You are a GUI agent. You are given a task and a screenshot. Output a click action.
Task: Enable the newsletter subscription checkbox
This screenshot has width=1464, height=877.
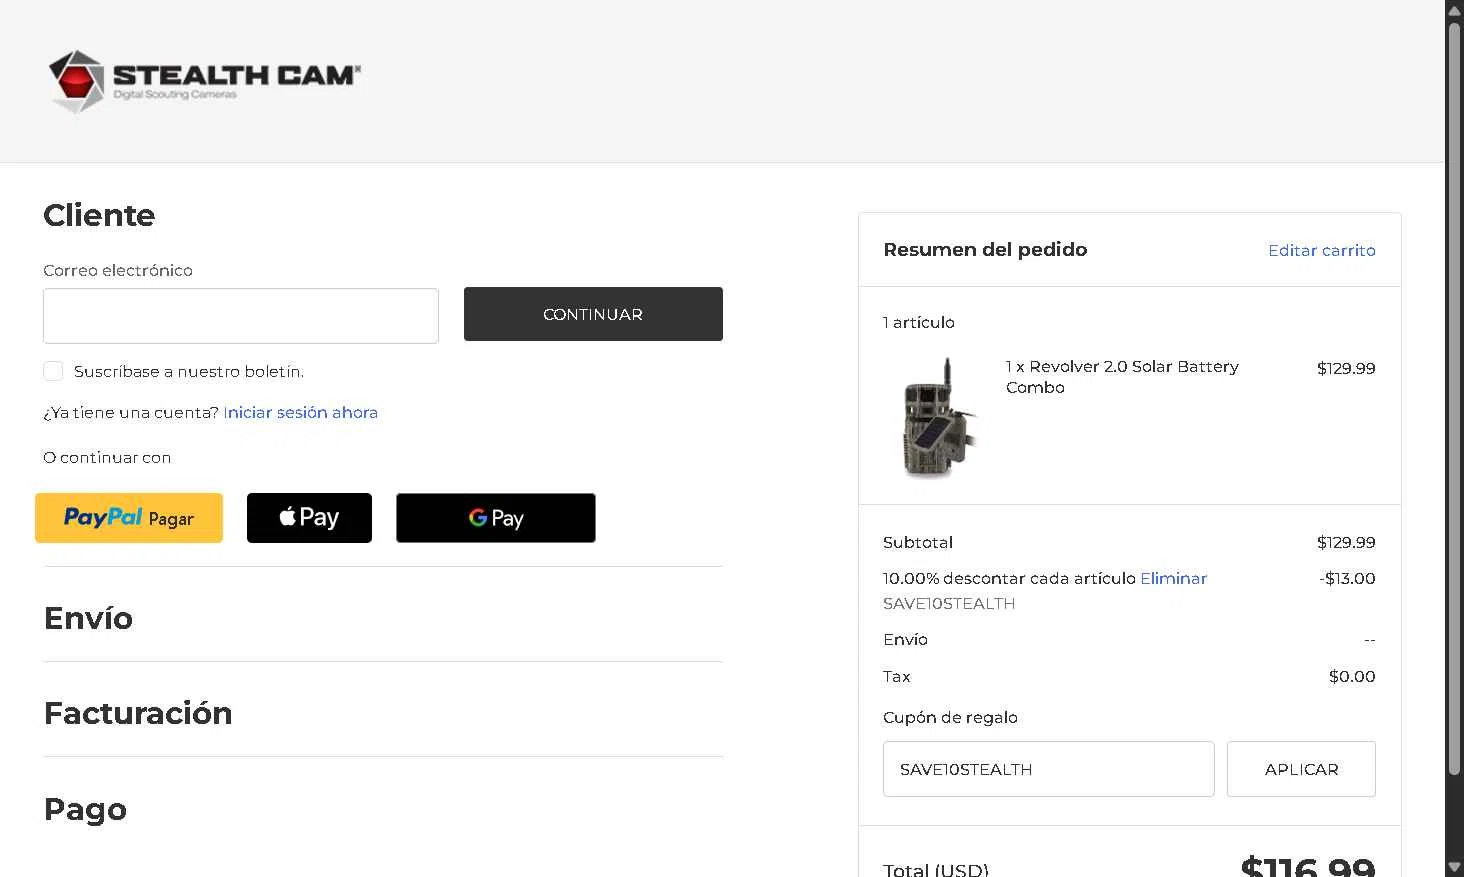click(x=53, y=371)
